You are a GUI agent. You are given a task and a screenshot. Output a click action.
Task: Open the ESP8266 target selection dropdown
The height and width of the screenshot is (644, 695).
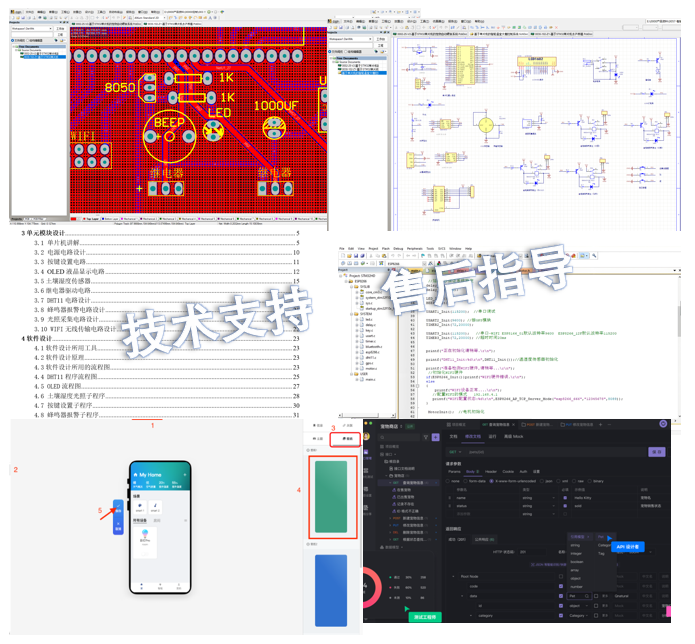point(424,263)
